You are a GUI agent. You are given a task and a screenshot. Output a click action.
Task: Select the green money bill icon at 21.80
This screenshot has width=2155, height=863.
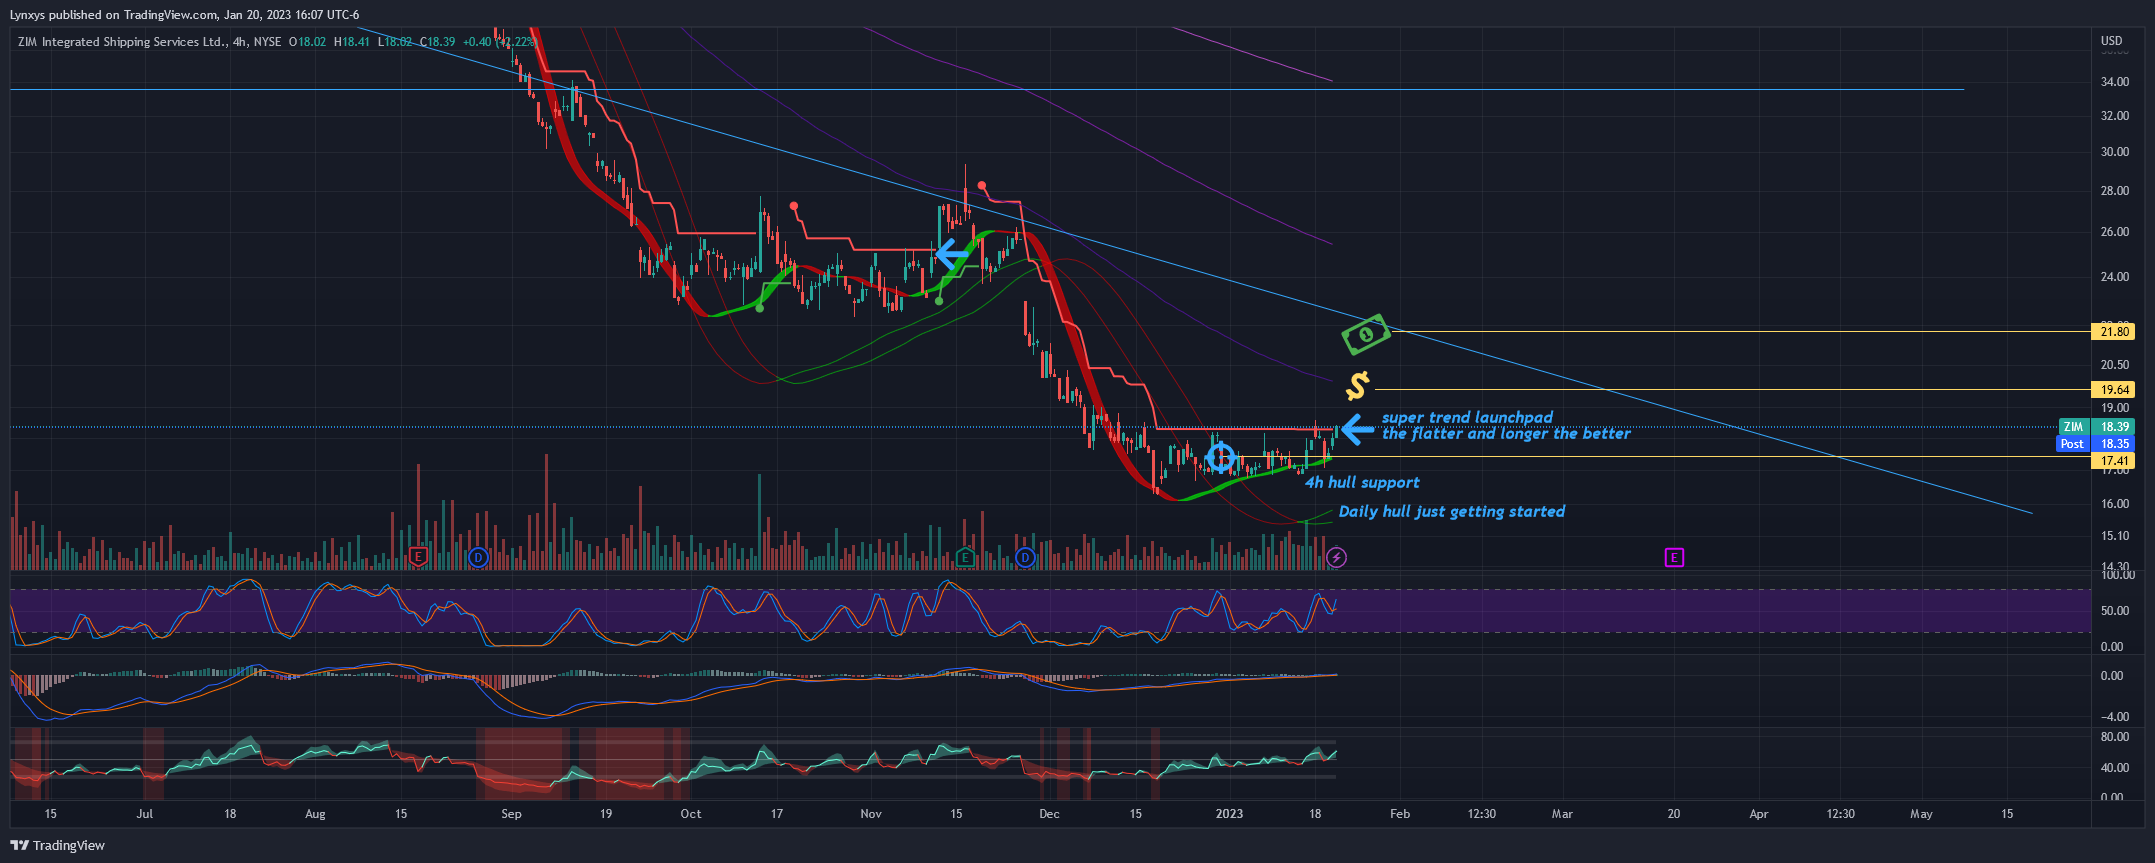coord(1366,335)
